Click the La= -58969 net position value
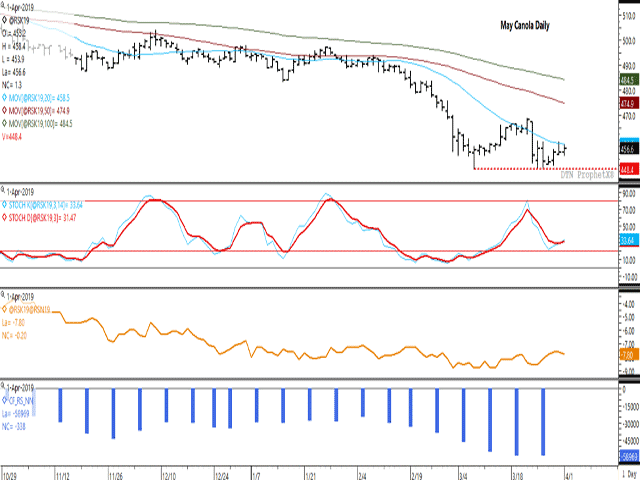 pyautogui.click(x=16, y=414)
